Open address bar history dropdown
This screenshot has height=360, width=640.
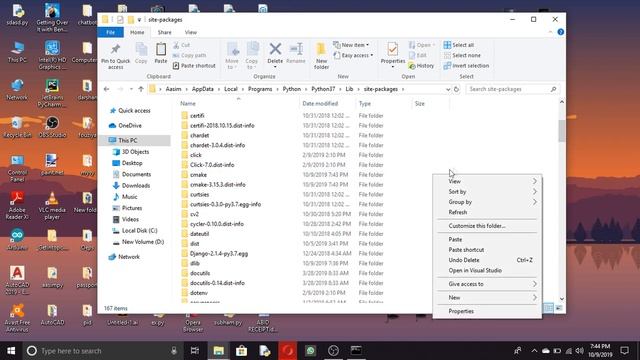[x=448, y=89]
